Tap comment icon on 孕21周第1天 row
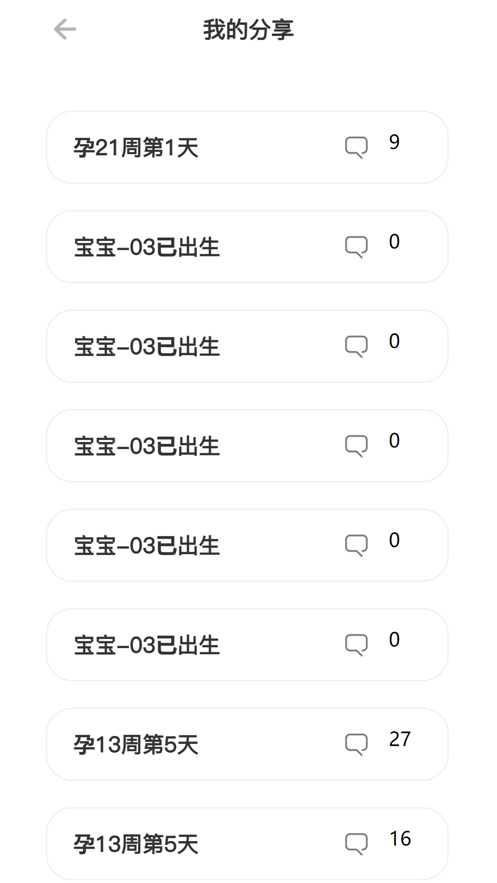The image size is (497, 883). click(x=356, y=148)
